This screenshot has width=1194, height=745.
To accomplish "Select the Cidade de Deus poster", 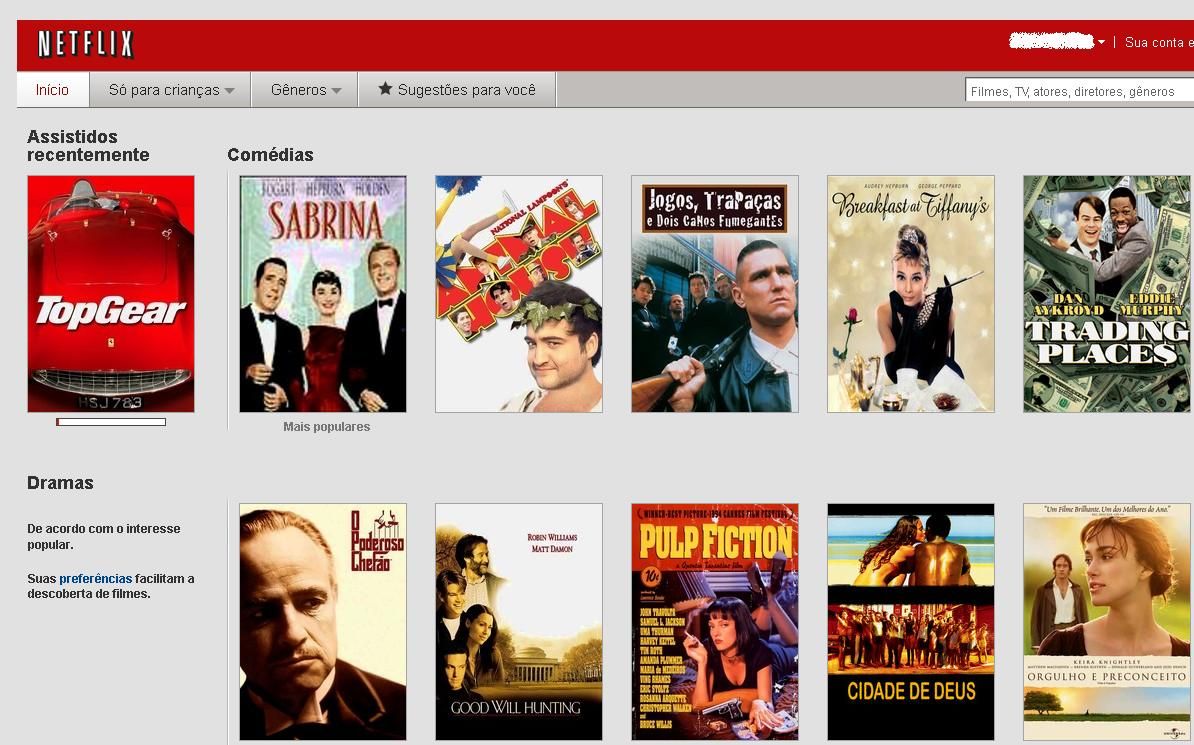I will (x=911, y=622).
